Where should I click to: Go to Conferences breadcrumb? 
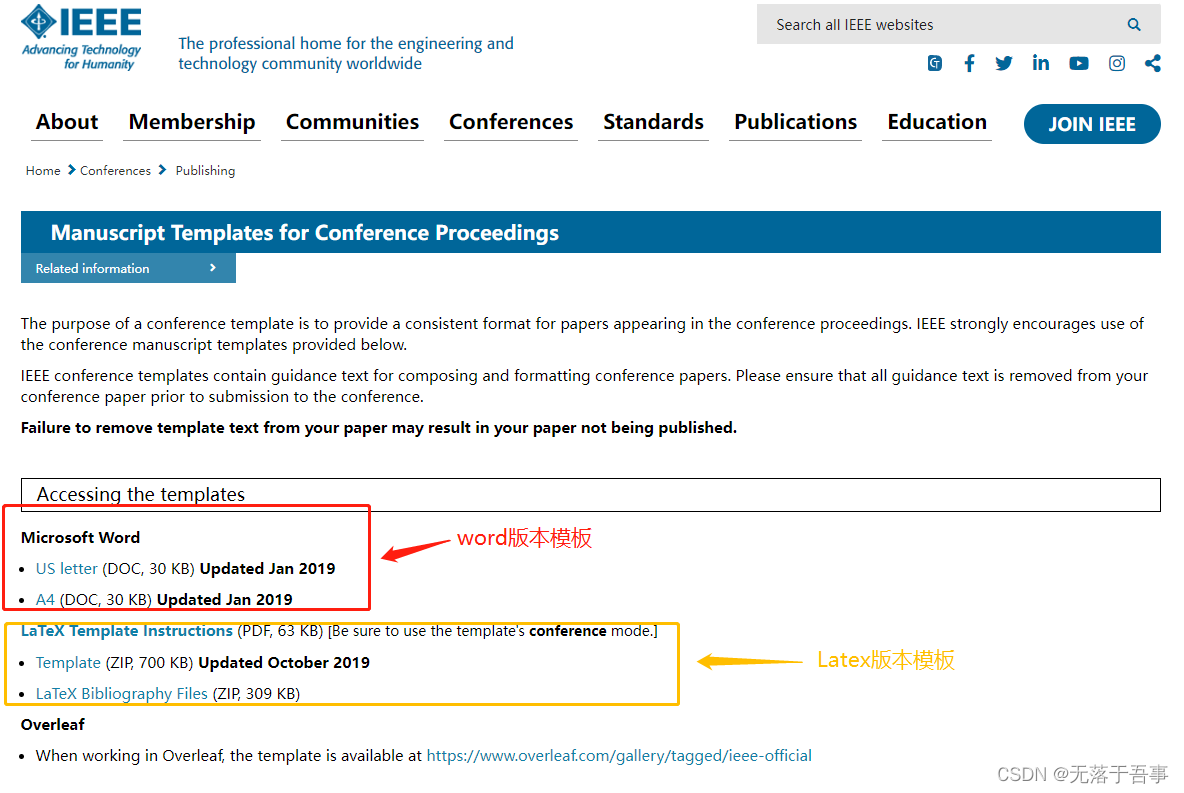(116, 171)
